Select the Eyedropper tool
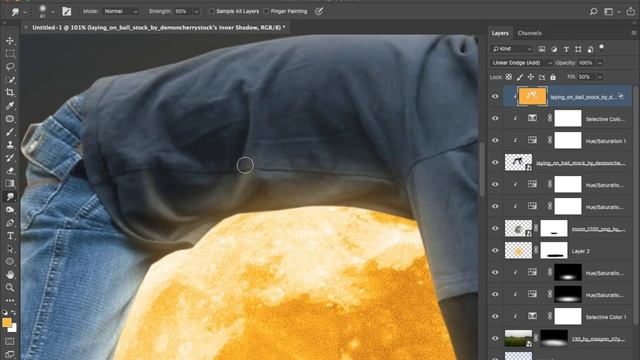This screenshot has height=360, width=640. coord(10,106)
